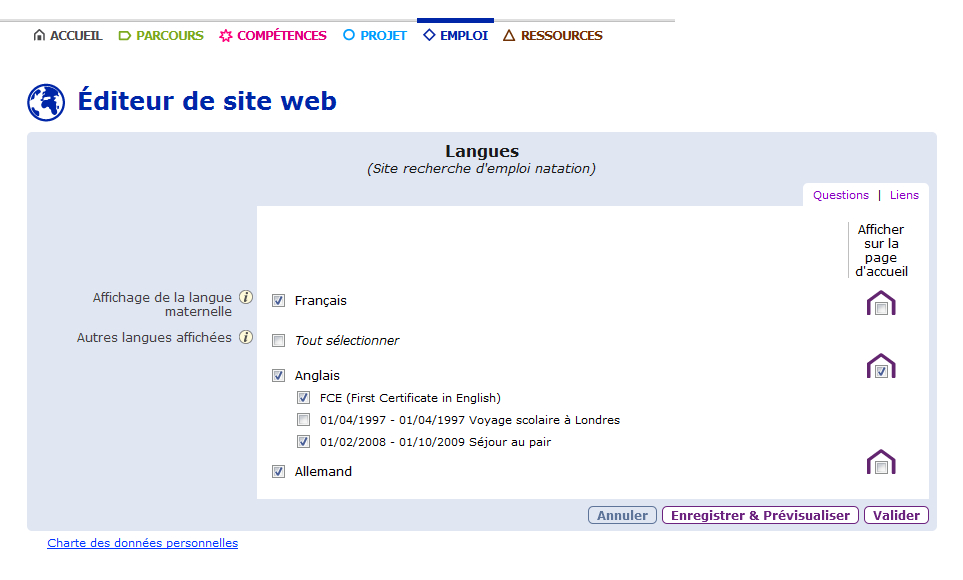Click the globe icon next to Éditeur de site web
Viewport: 963px width, 580px height.
point(46,102)
